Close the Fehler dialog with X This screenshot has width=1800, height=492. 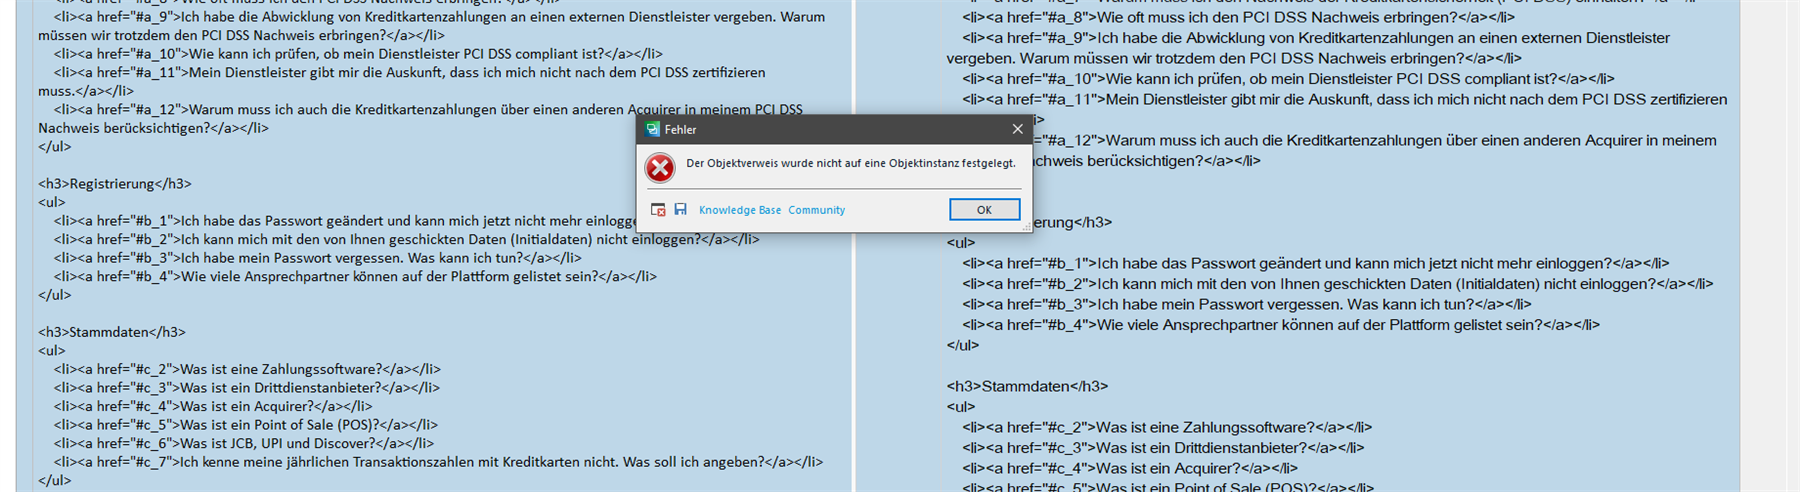click(x=1017, y=129)
